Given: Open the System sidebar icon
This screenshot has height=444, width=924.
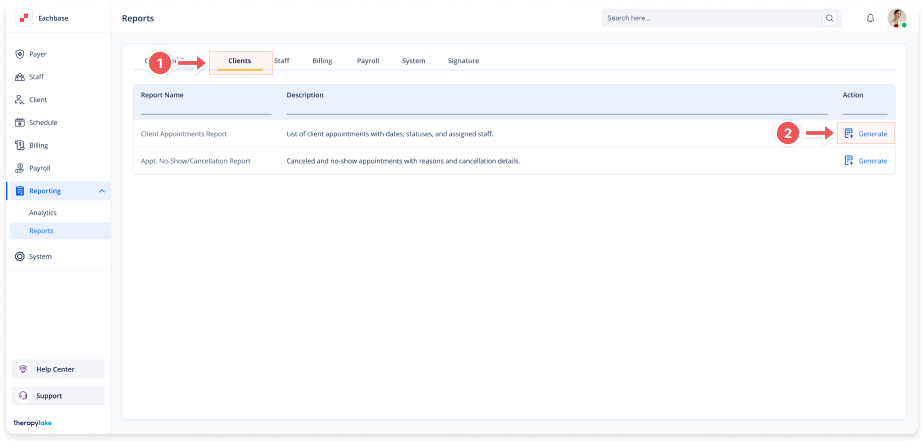Looking at the screenshot, I should (19, 256).
